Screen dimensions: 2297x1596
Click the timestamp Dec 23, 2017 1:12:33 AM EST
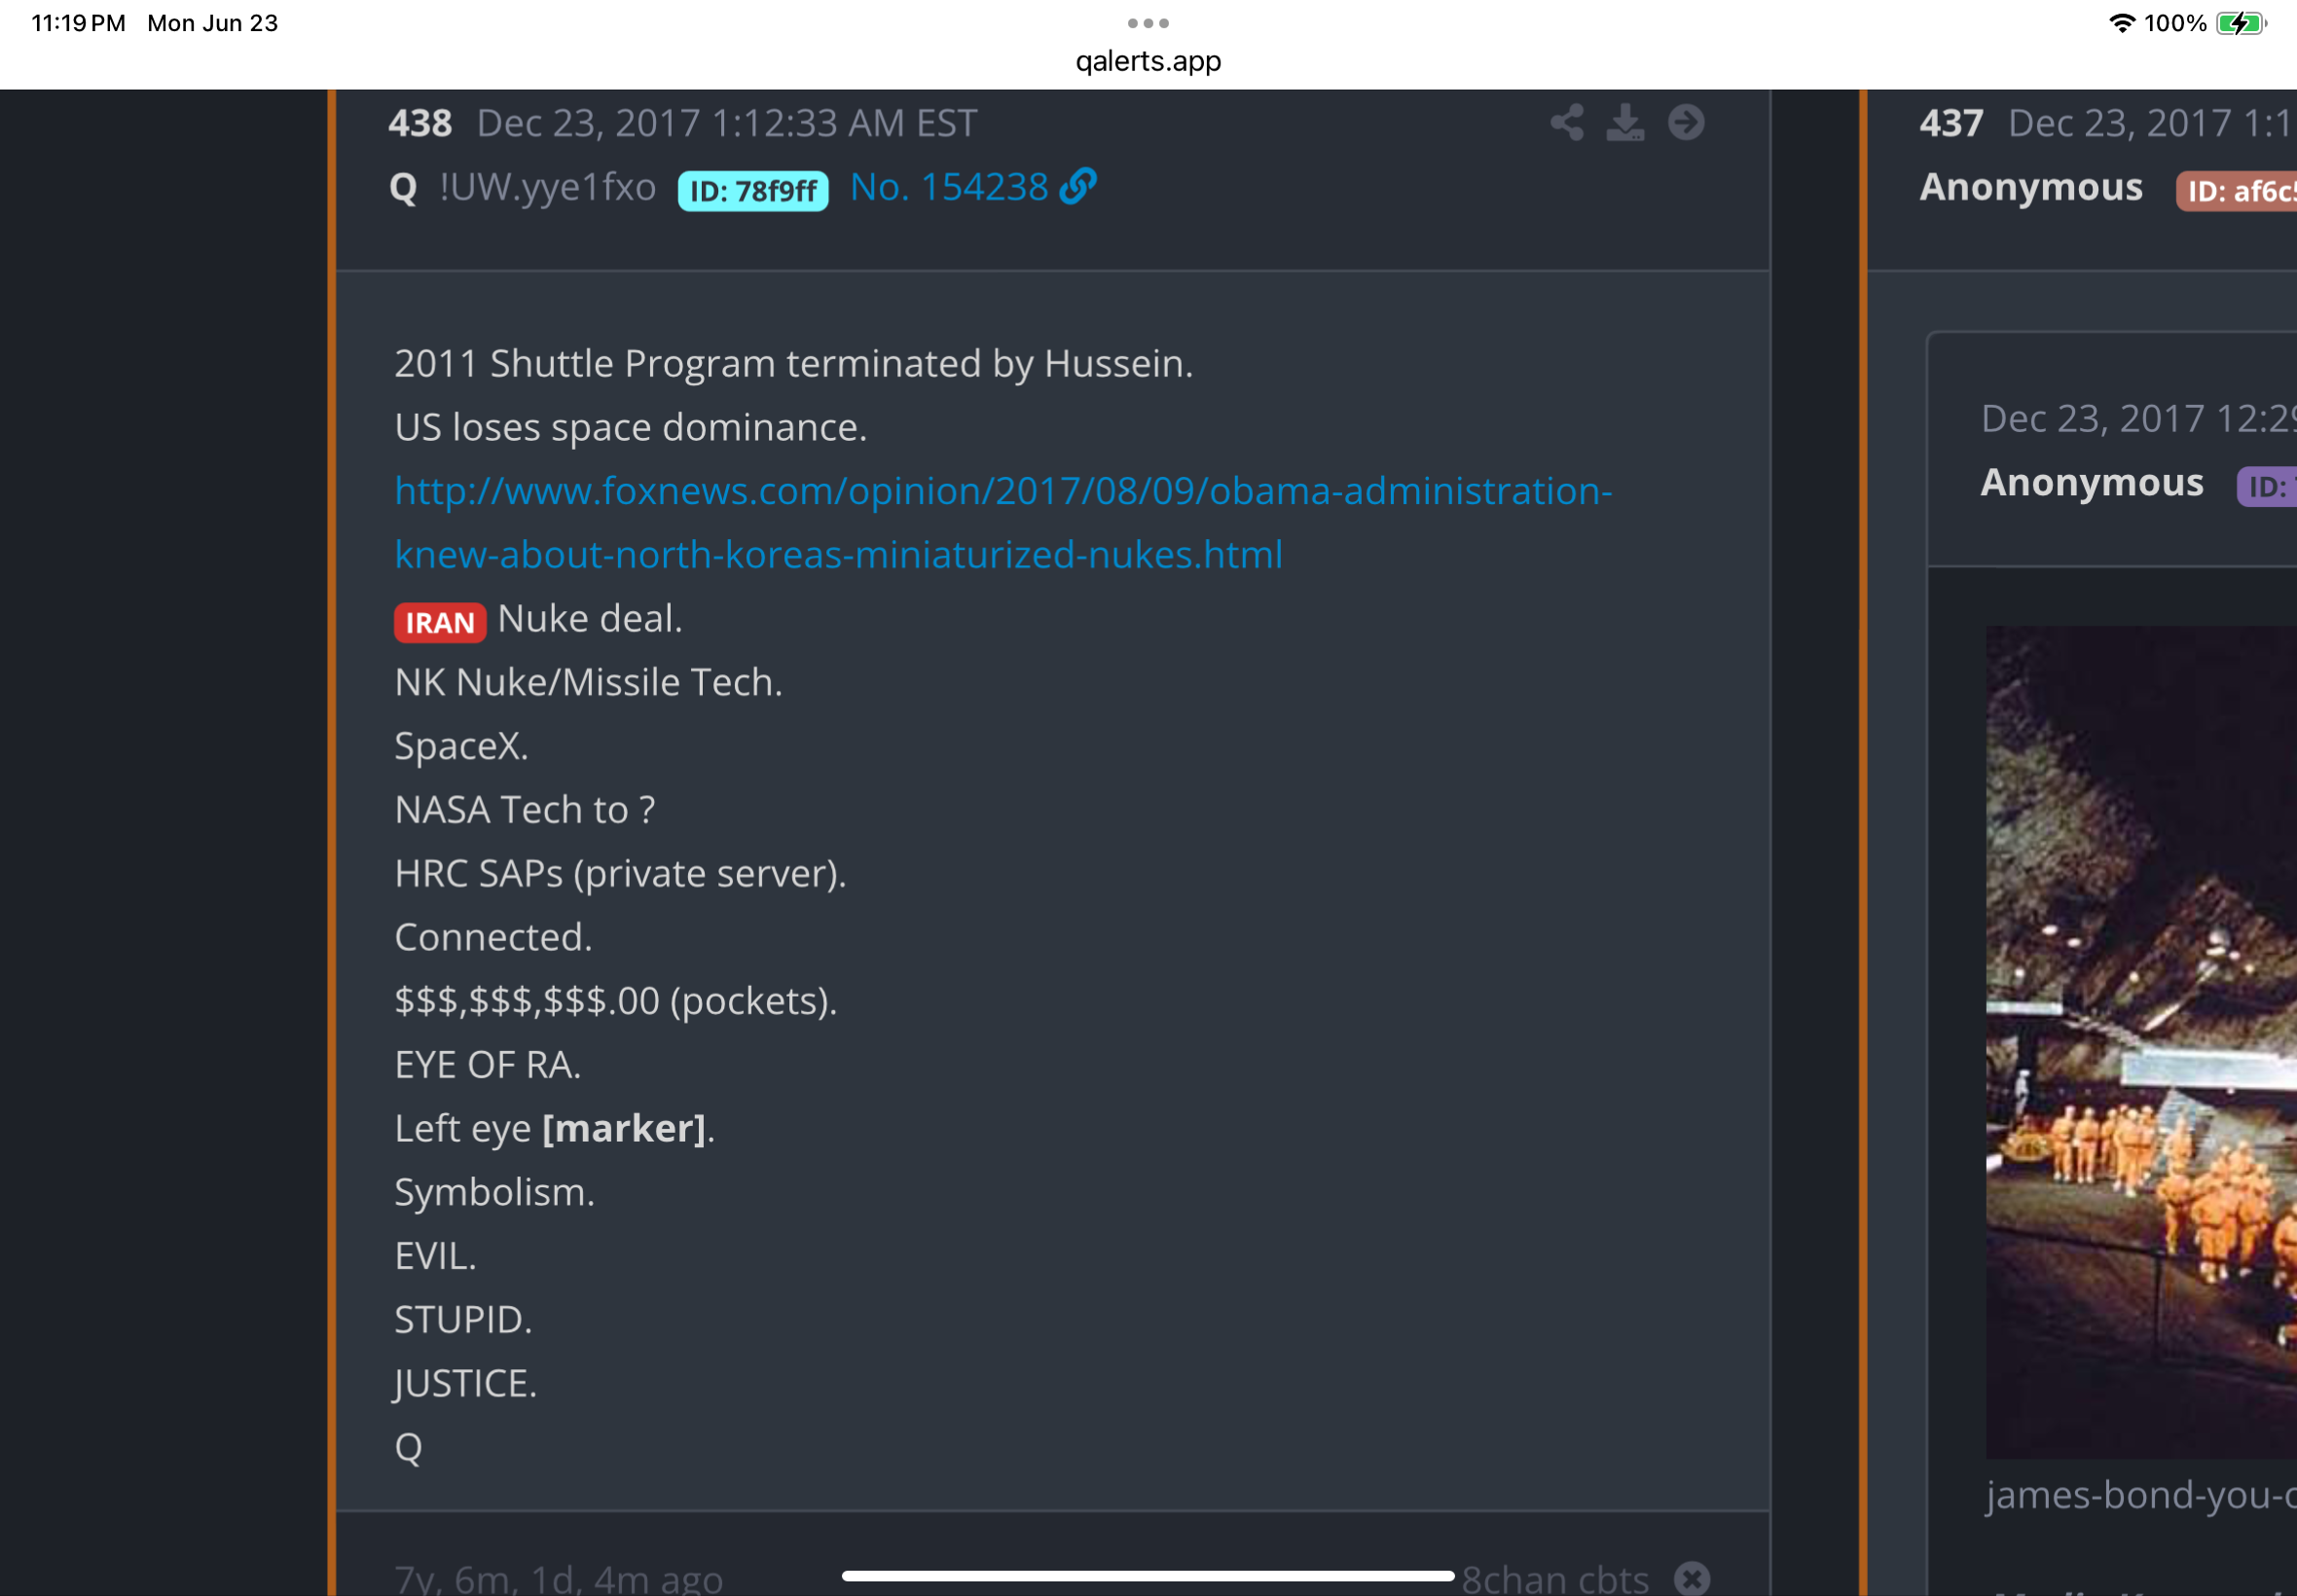tap(727, 123)
